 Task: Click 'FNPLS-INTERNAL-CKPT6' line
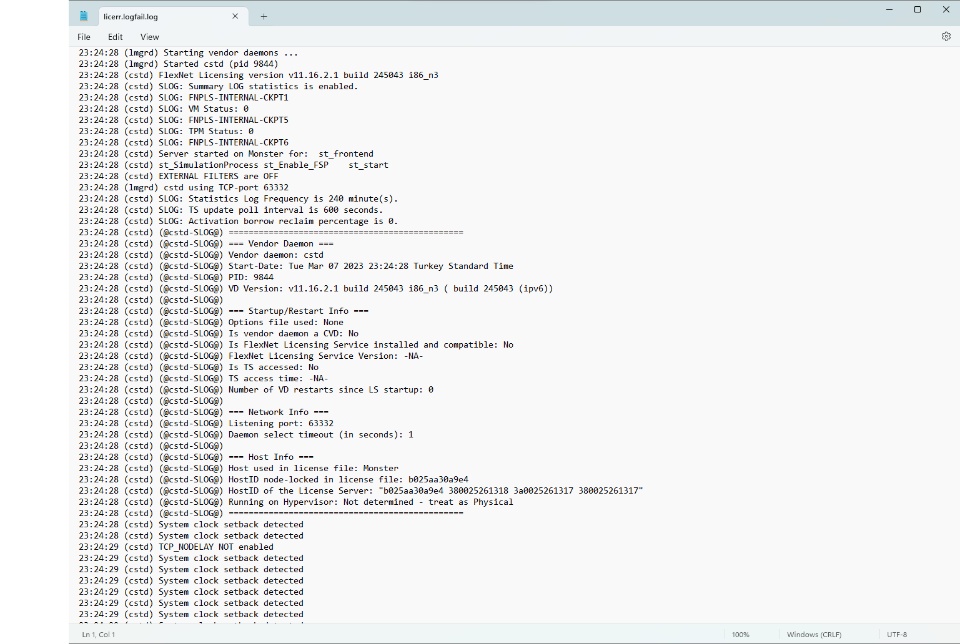(183, 142)
